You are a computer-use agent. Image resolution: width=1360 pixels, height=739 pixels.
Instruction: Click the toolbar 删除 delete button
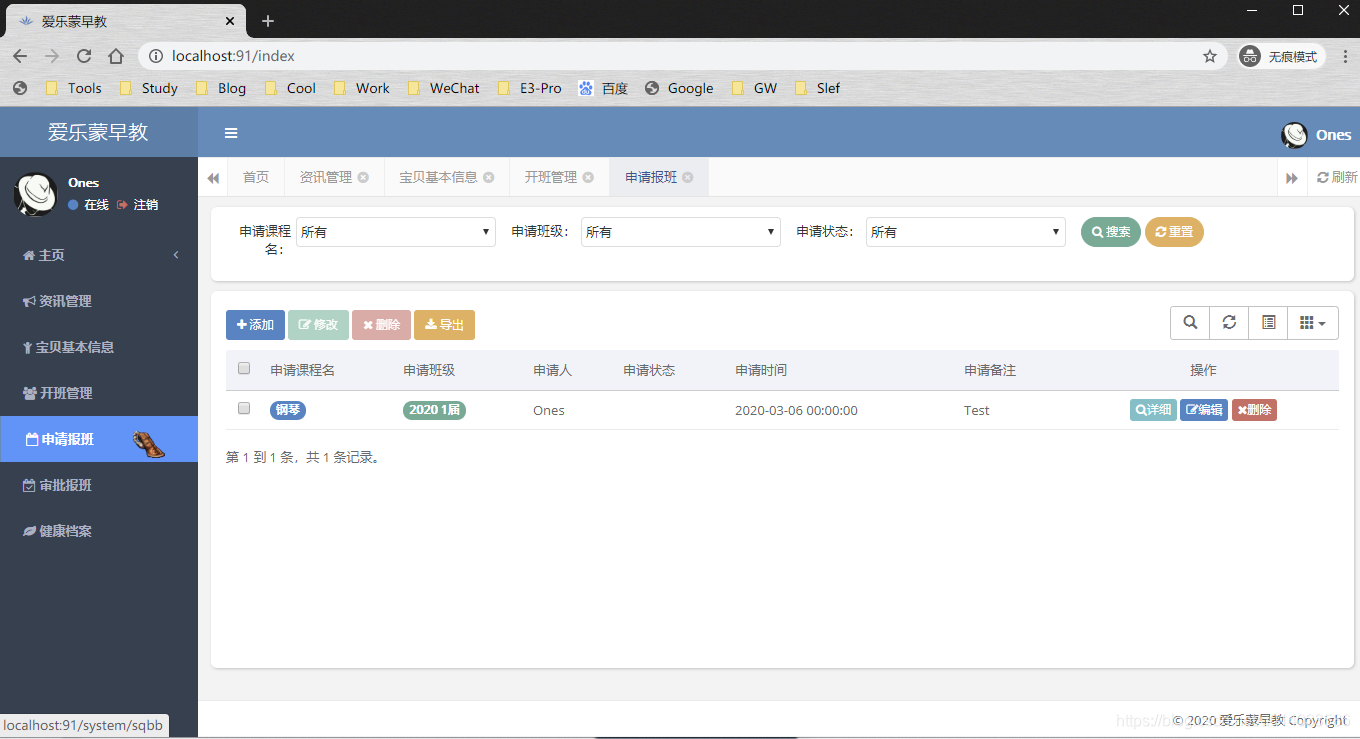(x=381, y=325)
